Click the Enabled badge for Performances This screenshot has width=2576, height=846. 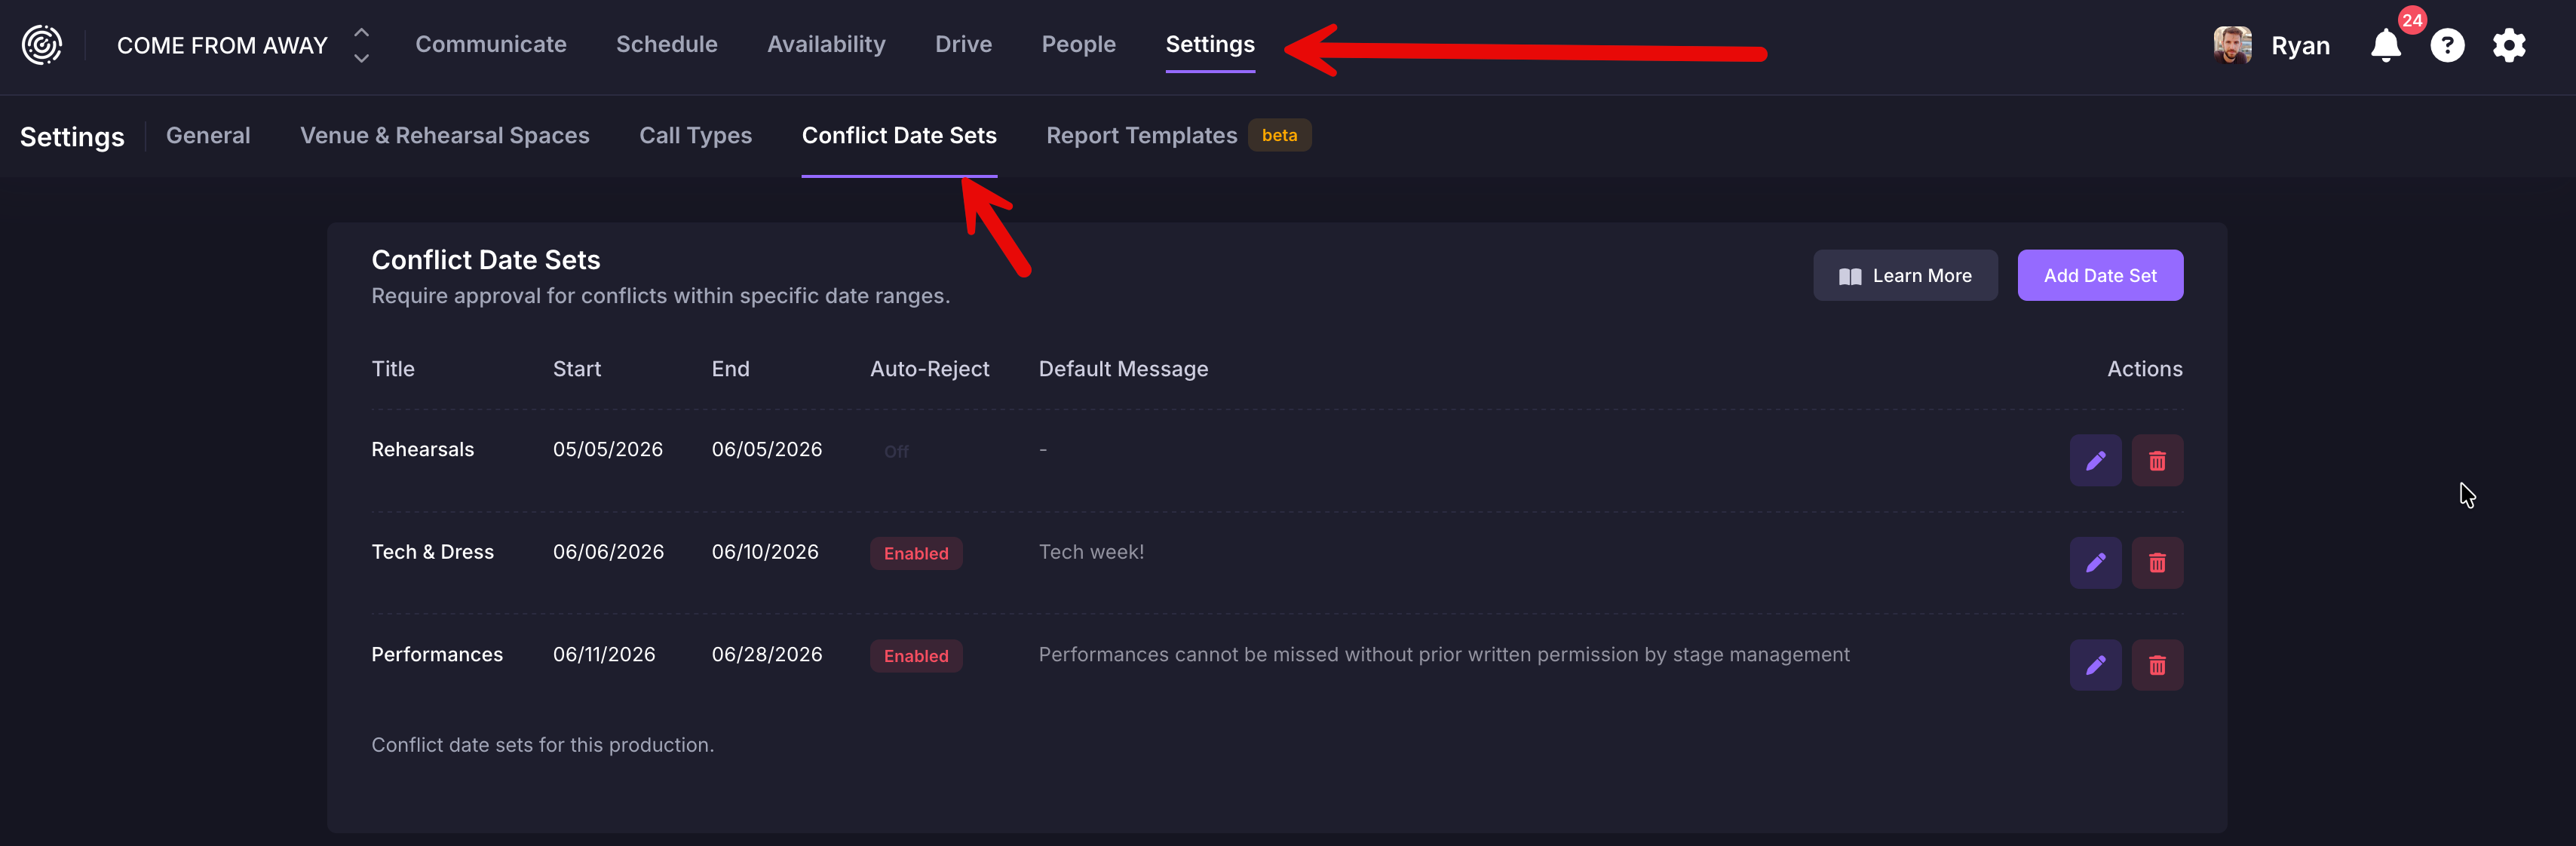pyautogui.click(x=916, y=656)
